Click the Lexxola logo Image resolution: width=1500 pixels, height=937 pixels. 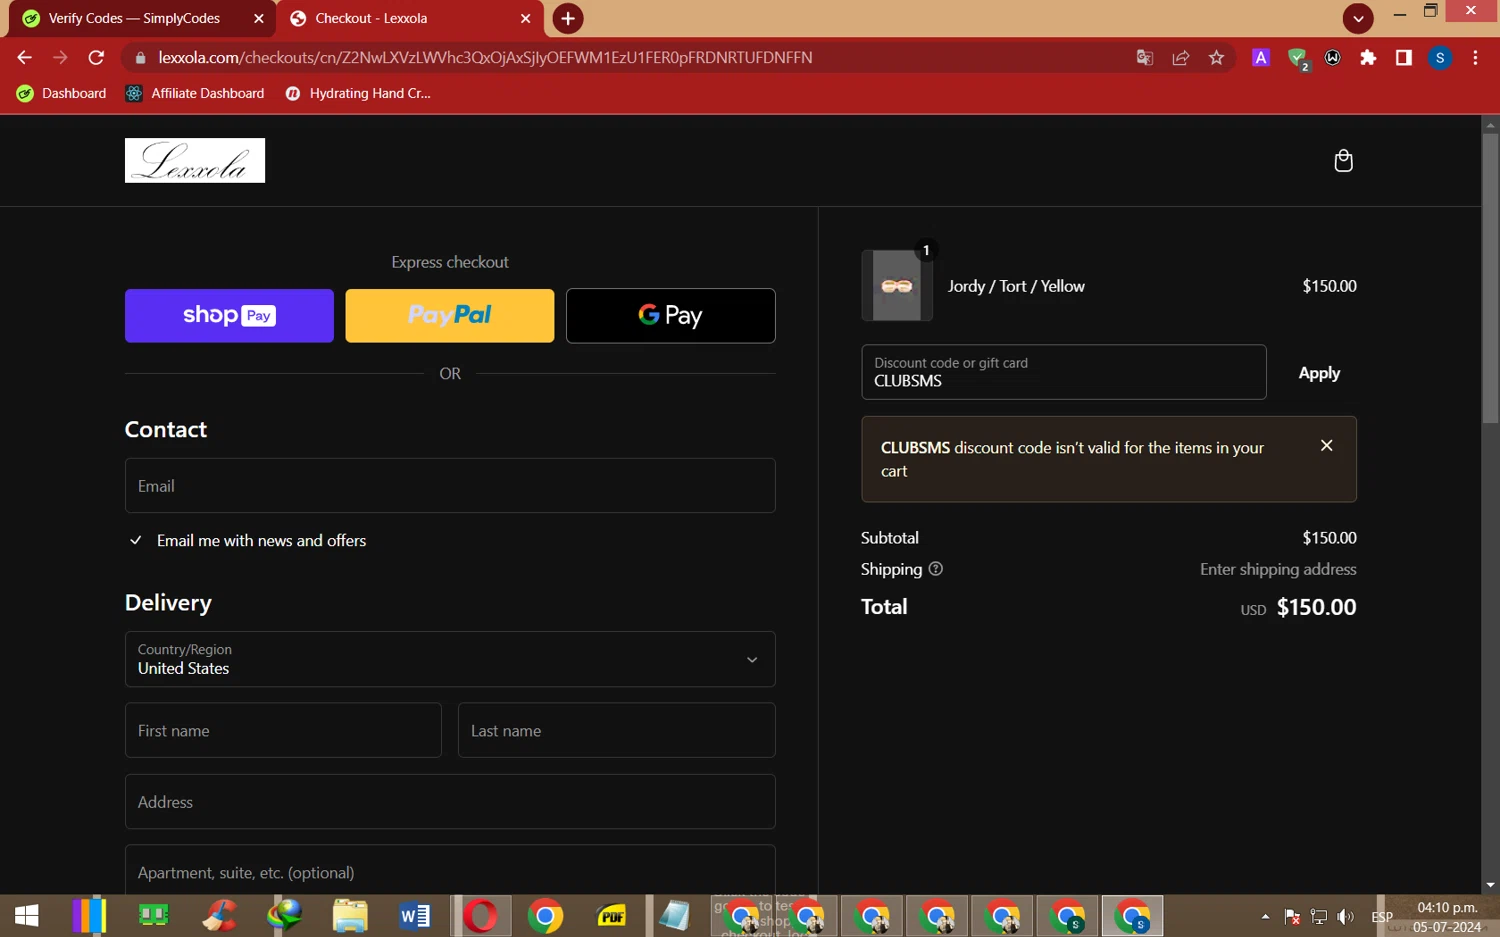195,160
